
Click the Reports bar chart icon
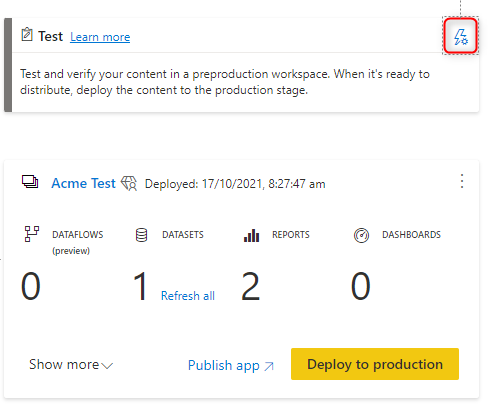click(251, 235)
